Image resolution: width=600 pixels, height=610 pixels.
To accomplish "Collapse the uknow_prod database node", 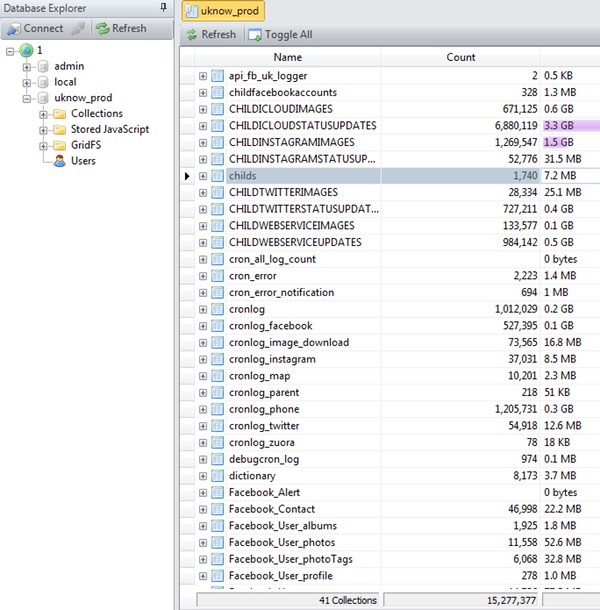I will pyautogui.click(x=26, y=99).
